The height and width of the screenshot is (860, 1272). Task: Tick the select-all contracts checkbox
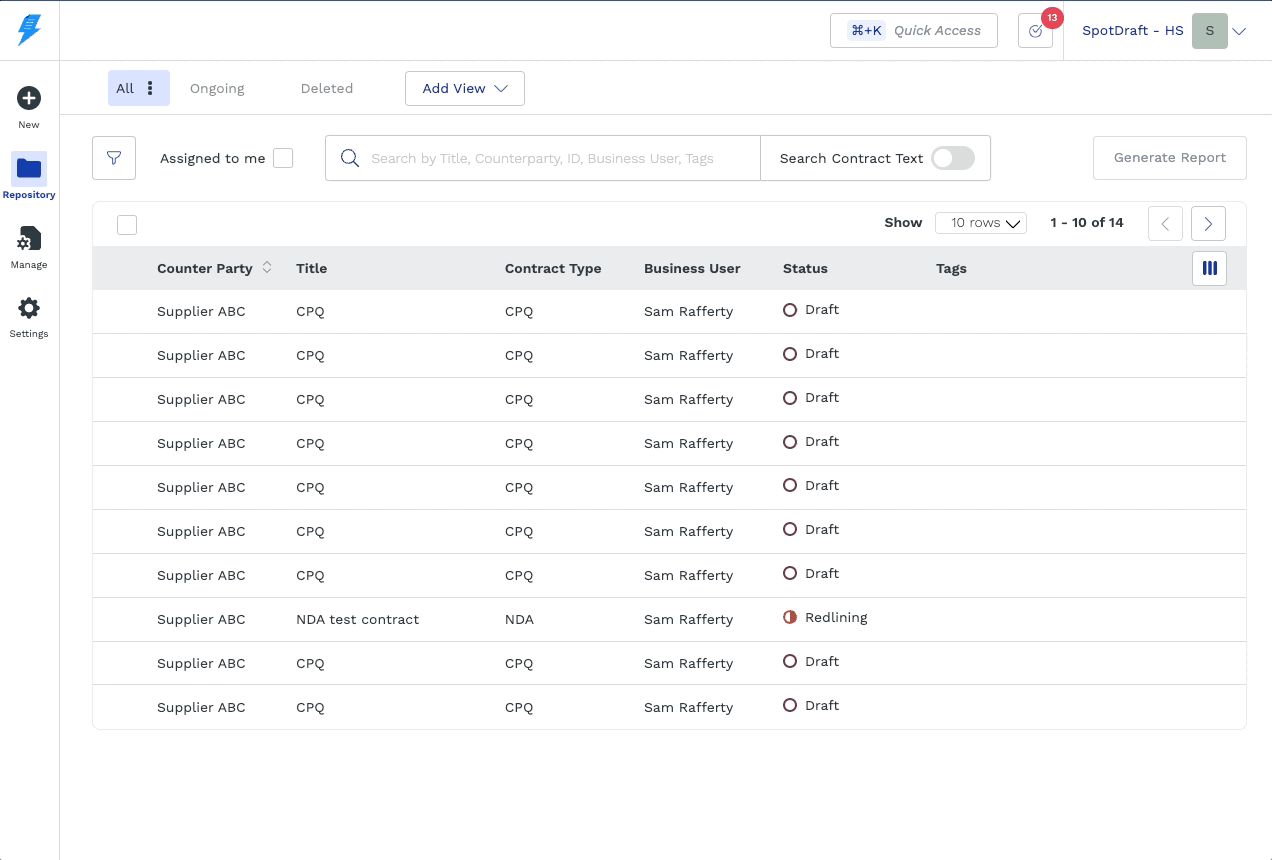coord(127,225)
